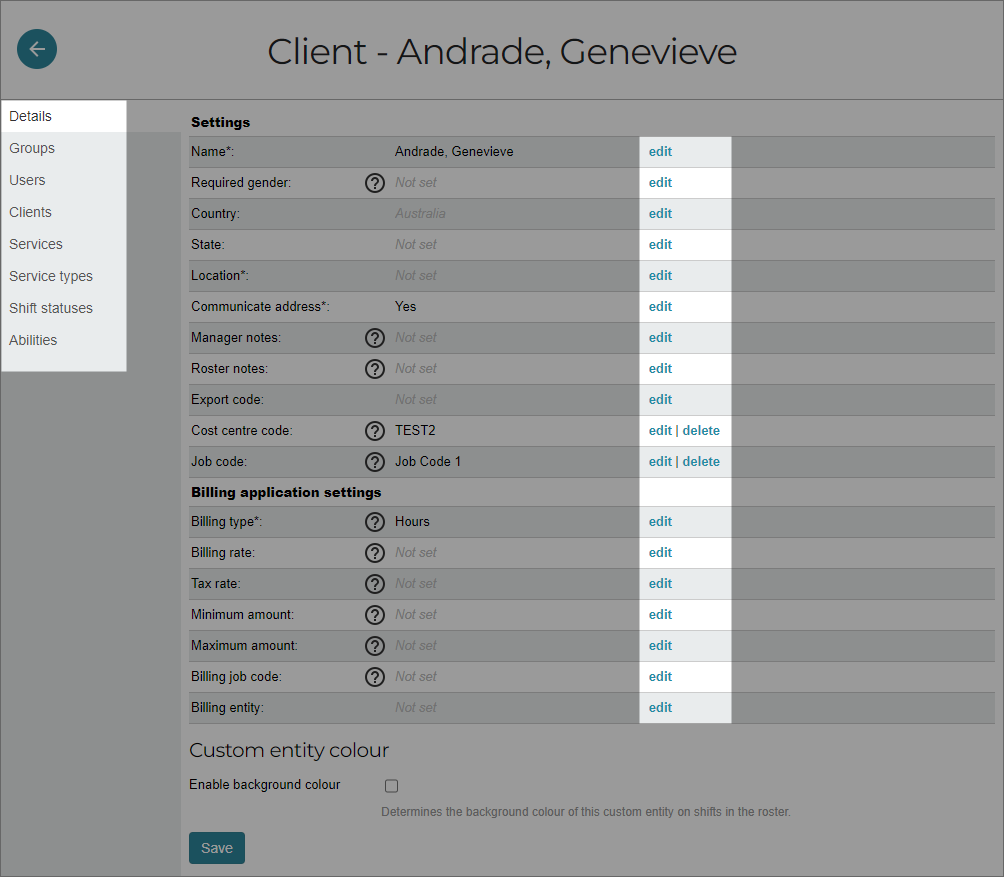
Task: Open help icon for Maximum amount
Action: [x=375, y=646]
